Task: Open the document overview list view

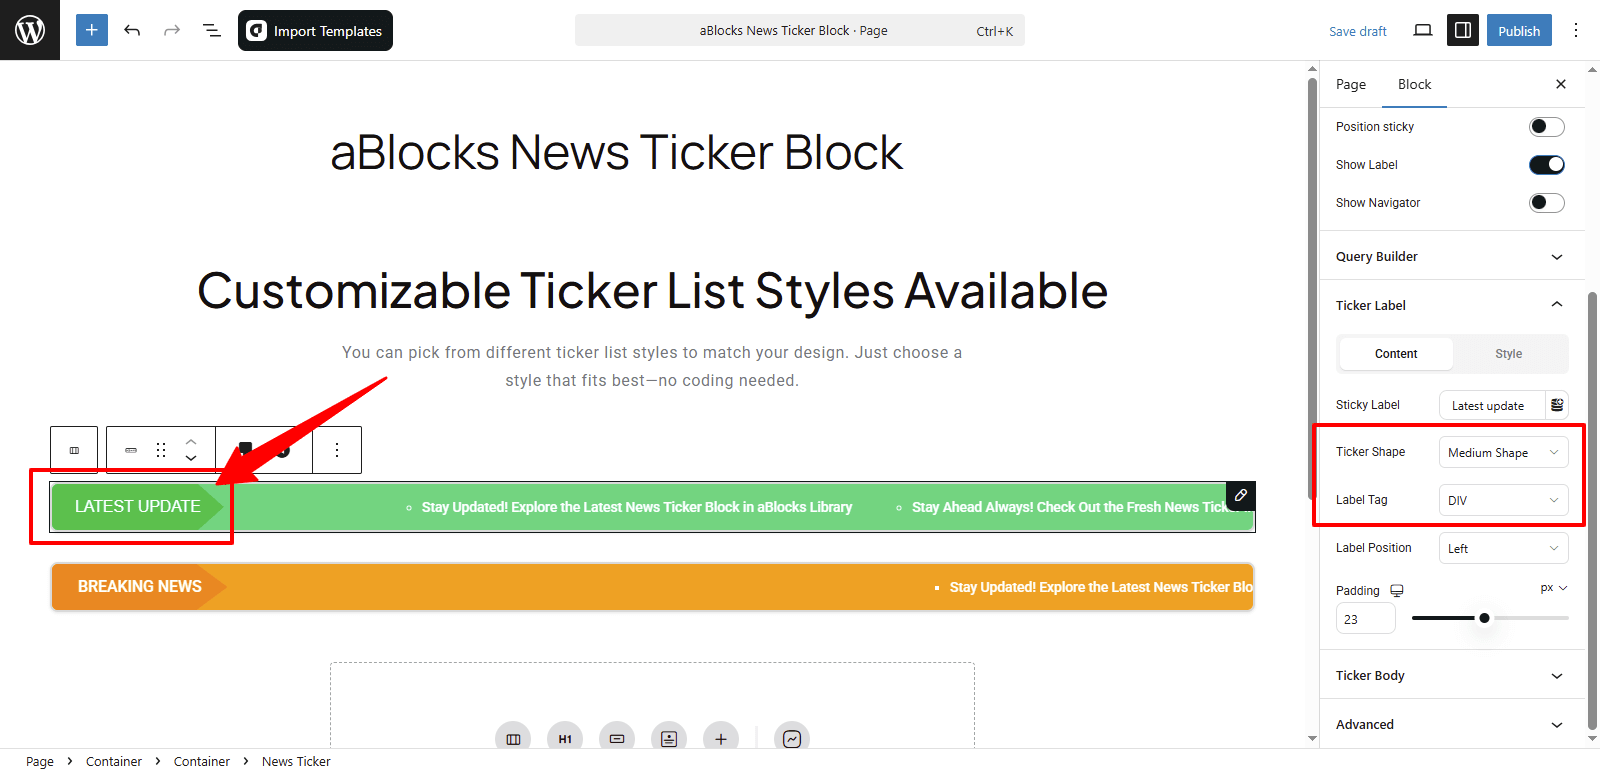Action: point(212,30)
